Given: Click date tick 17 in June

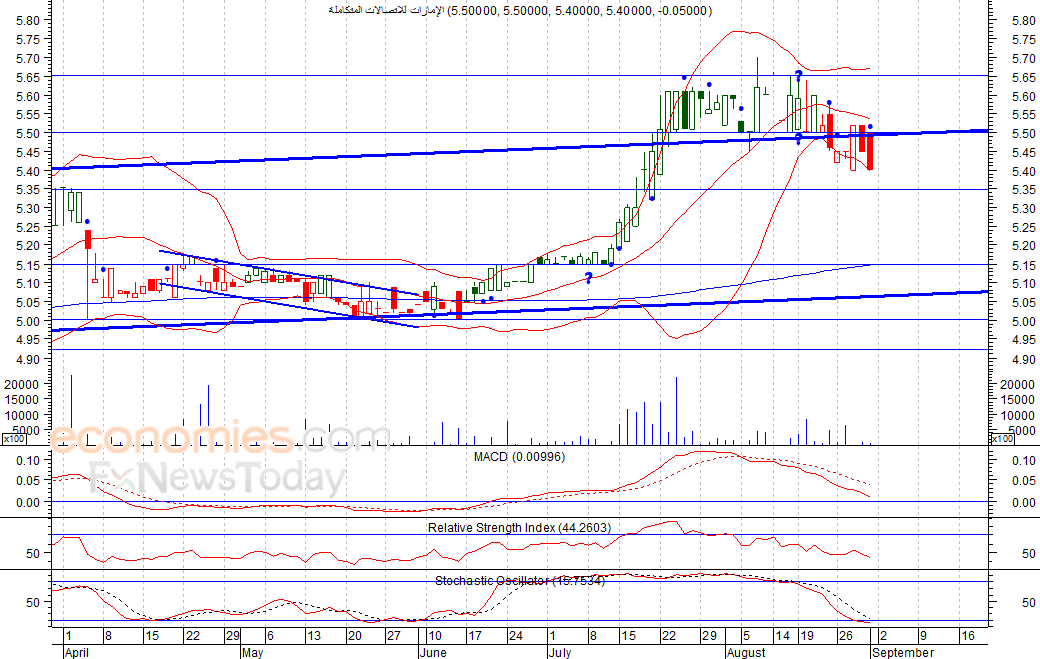Looking at the screenshot, I should [x=475, y=636].
